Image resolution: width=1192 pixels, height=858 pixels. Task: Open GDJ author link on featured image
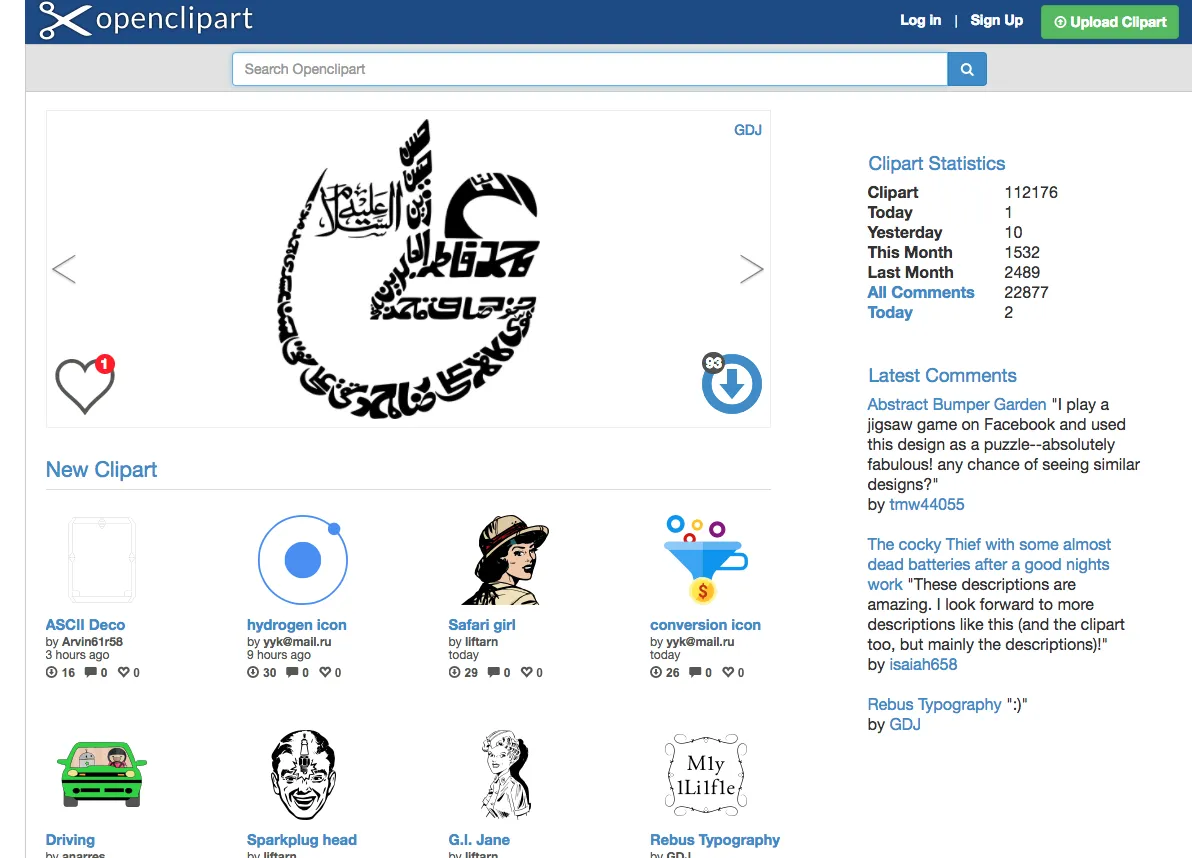748,130
